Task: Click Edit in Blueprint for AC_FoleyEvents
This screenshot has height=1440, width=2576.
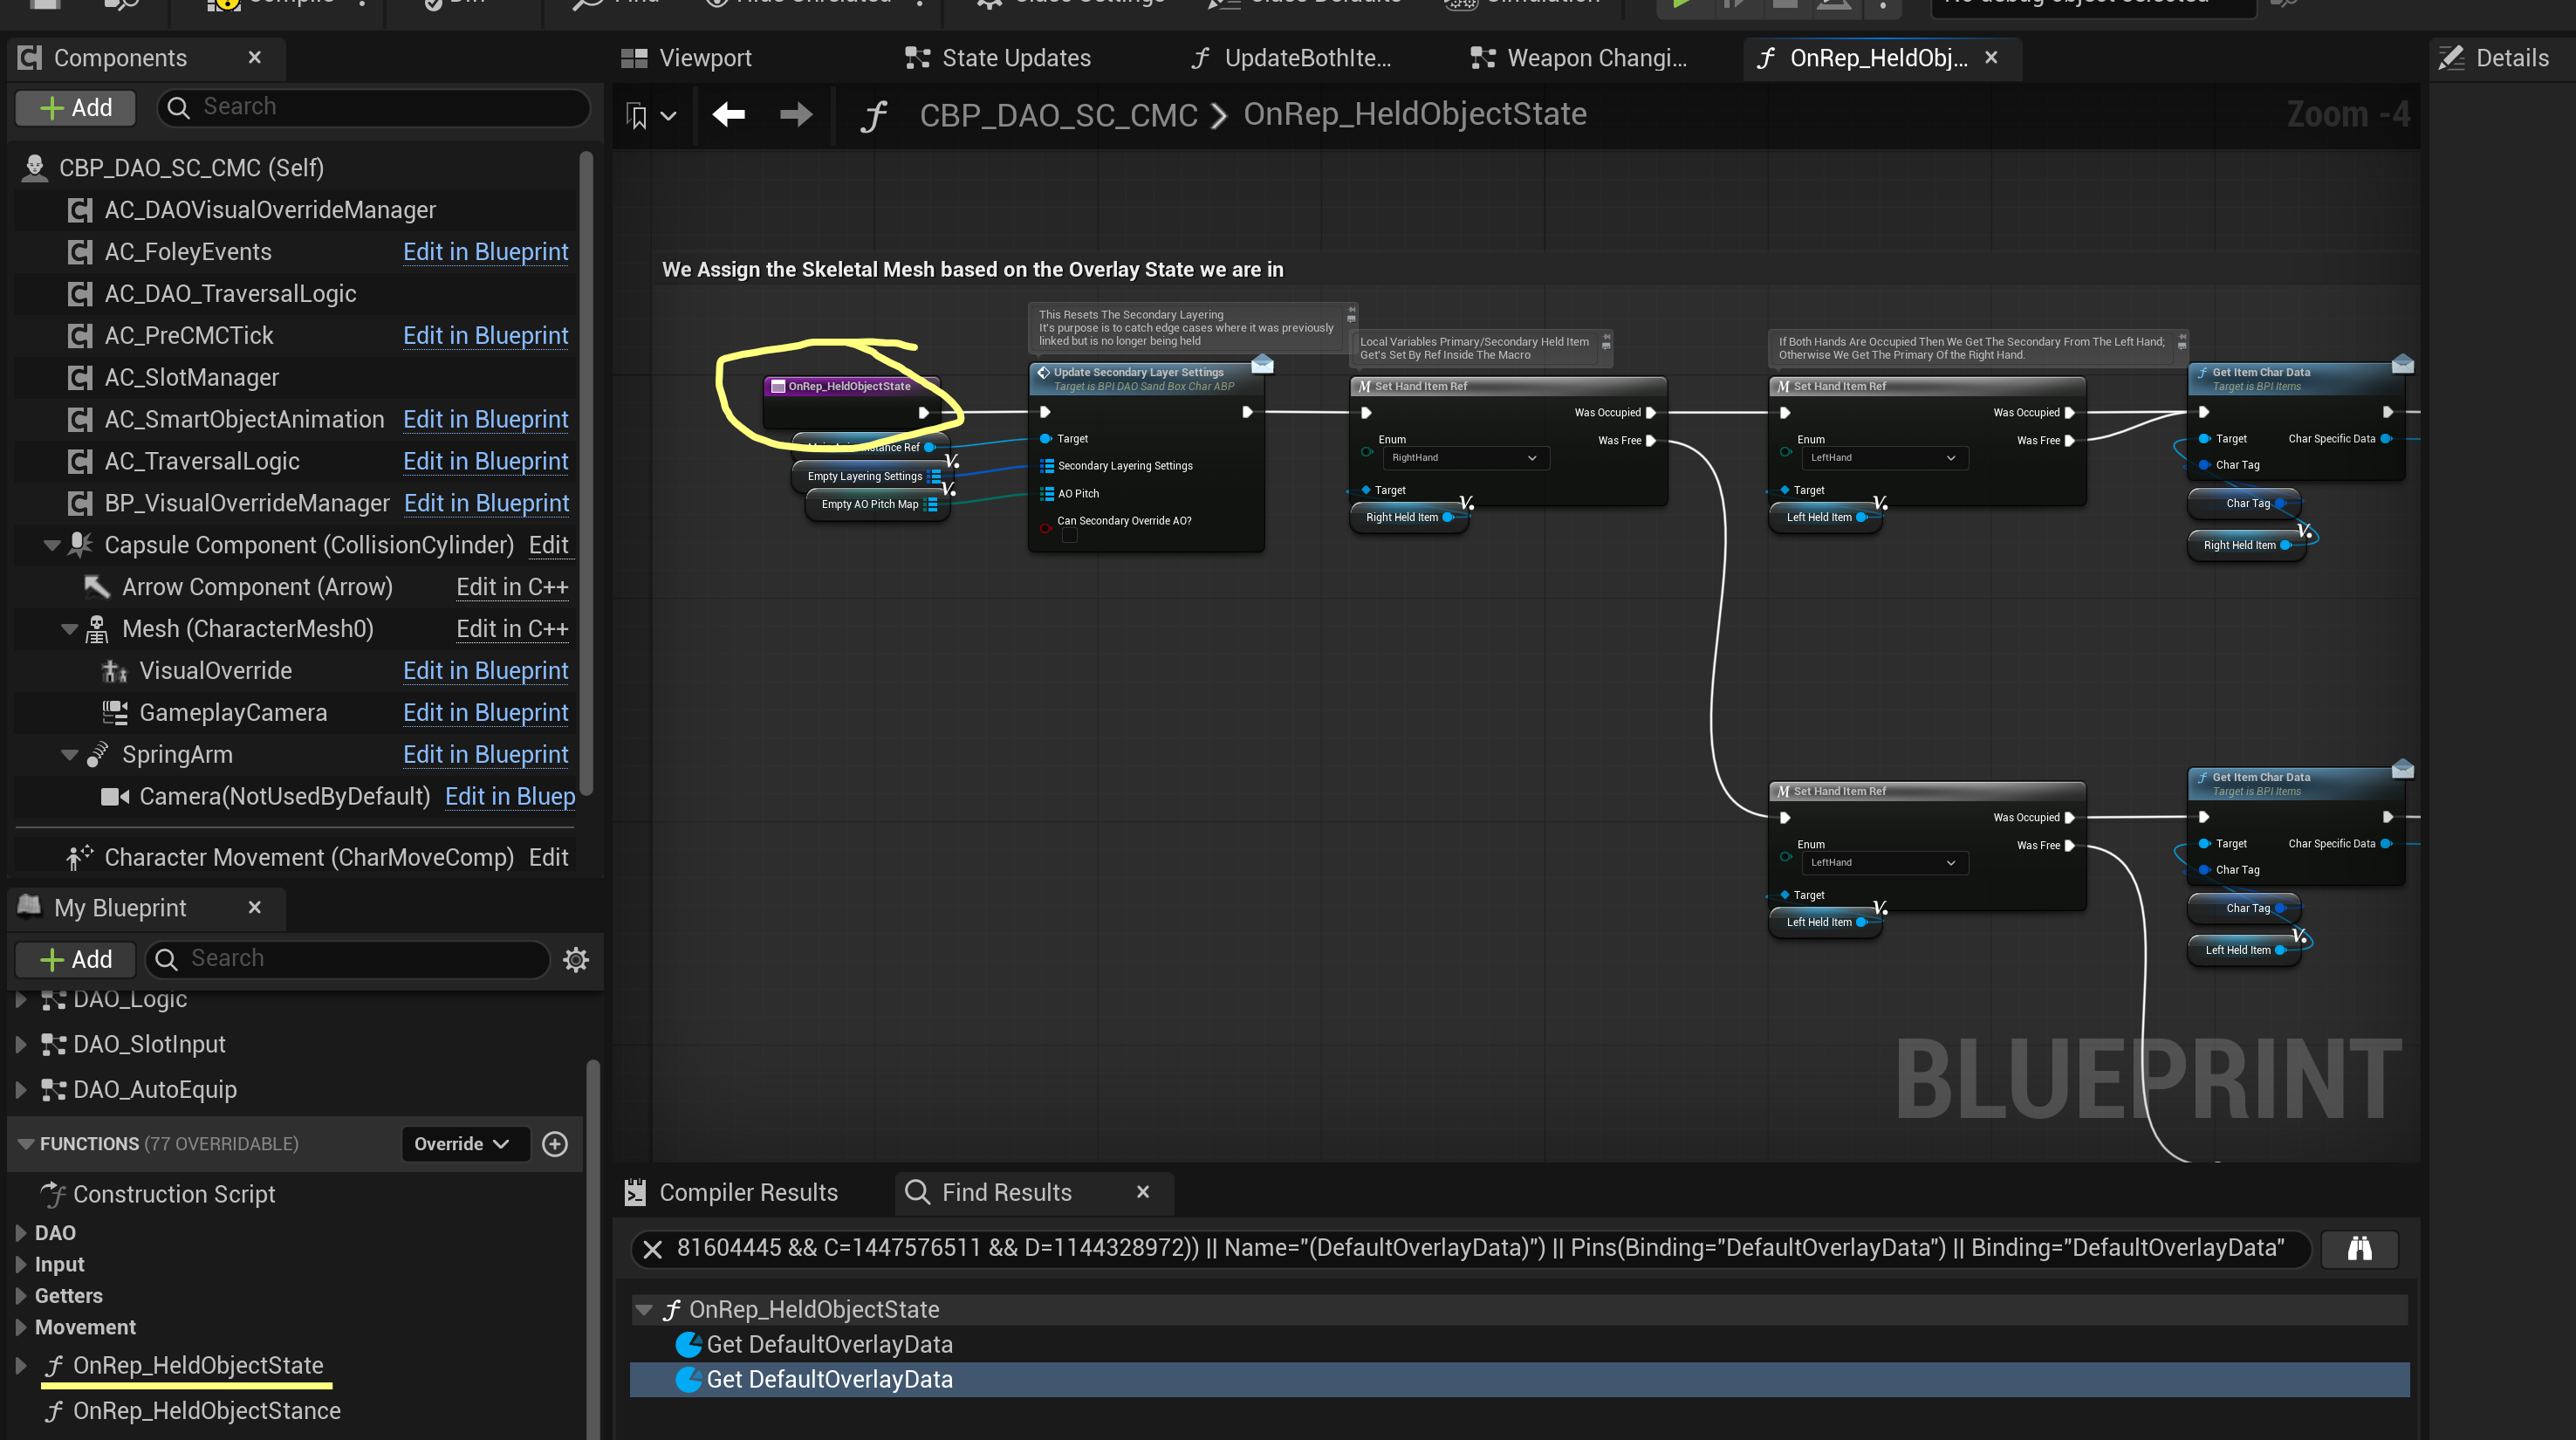Action: tap(485, 252)
